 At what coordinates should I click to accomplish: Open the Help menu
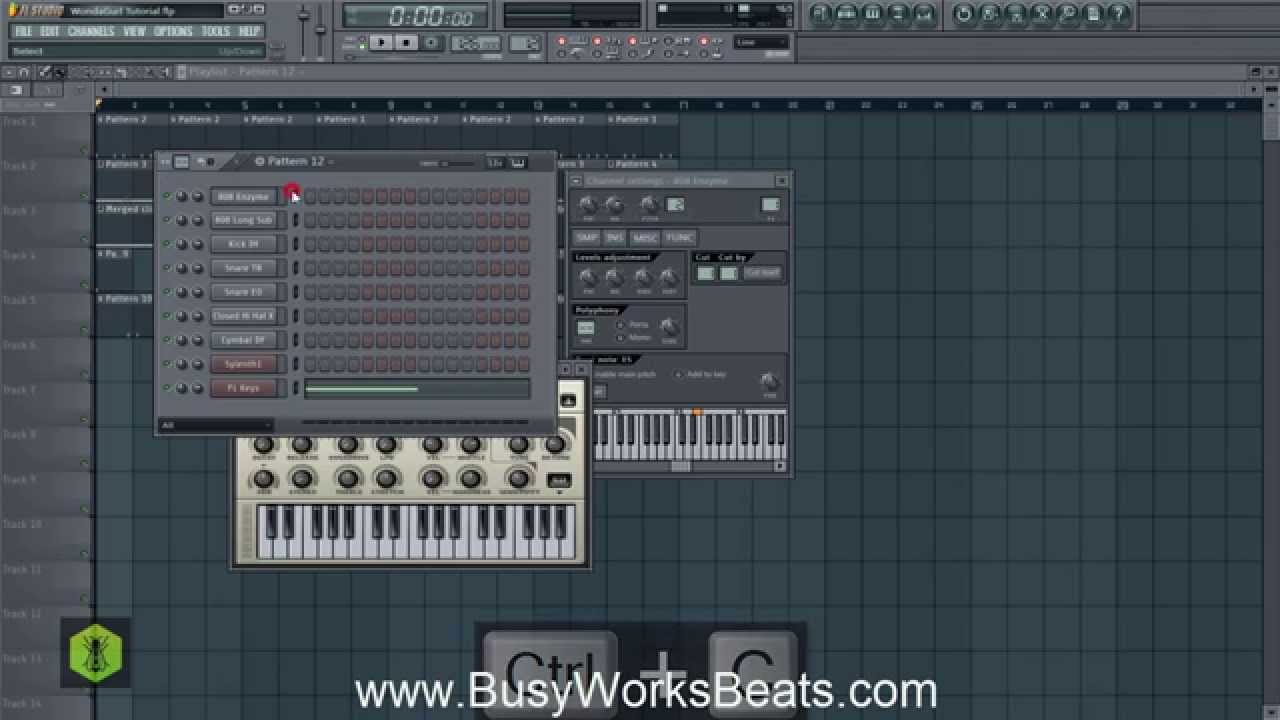(249, 32)
